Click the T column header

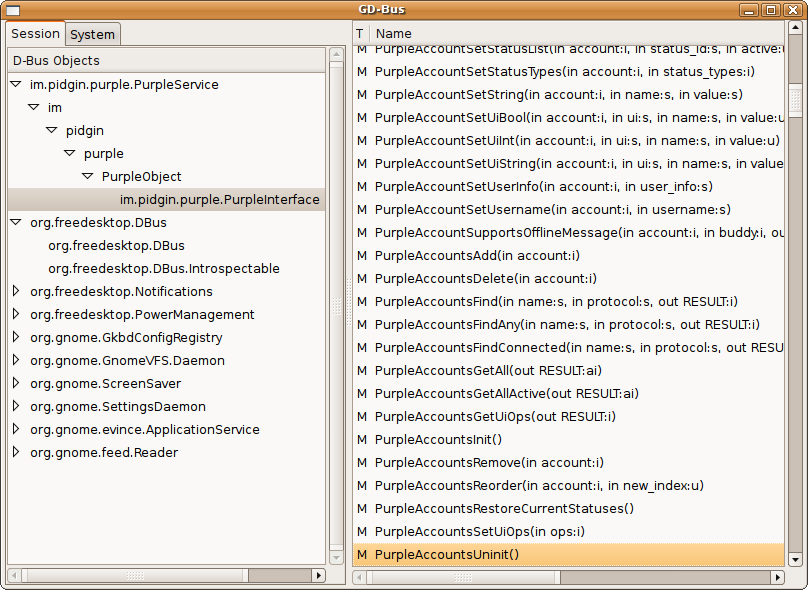click(361, 33)
